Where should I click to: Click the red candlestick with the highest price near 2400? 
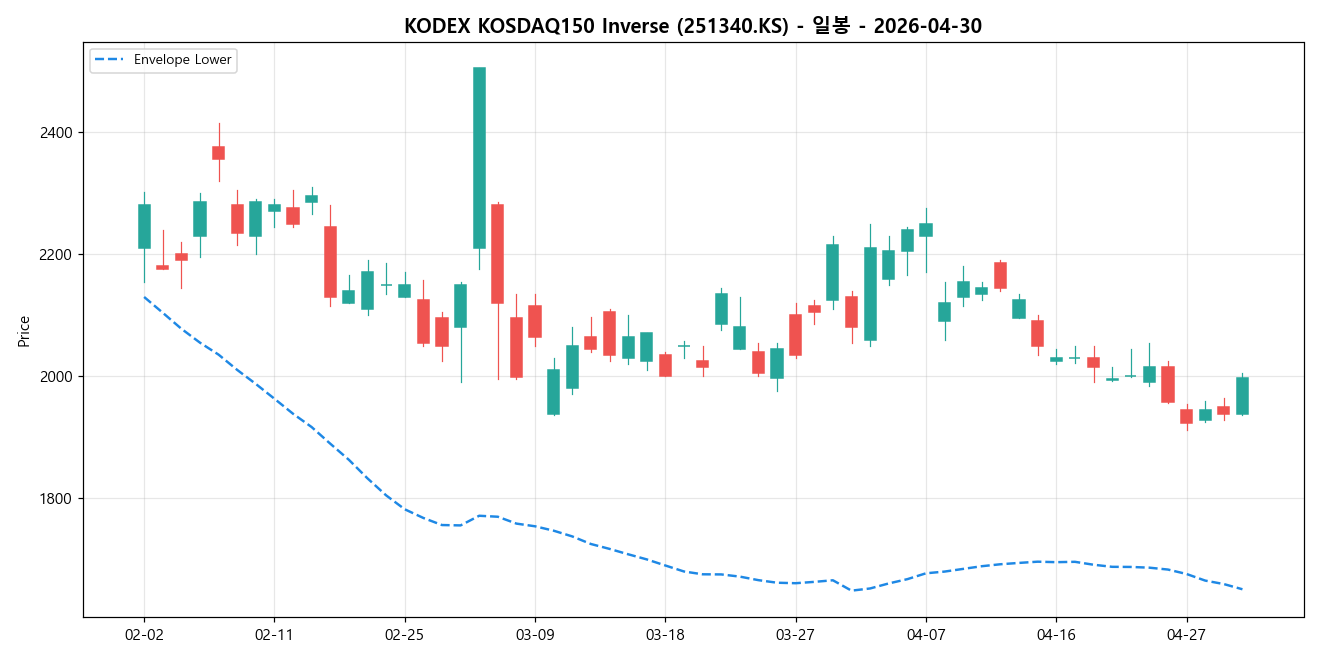coord(218,153)
